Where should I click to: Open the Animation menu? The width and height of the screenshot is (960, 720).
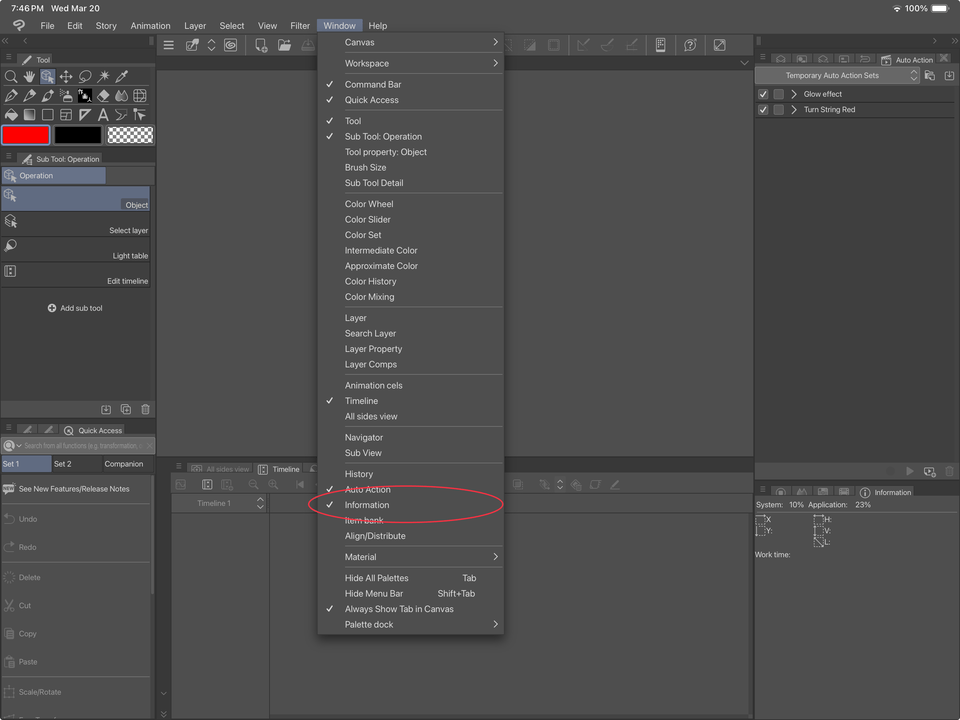click(150, 26)
